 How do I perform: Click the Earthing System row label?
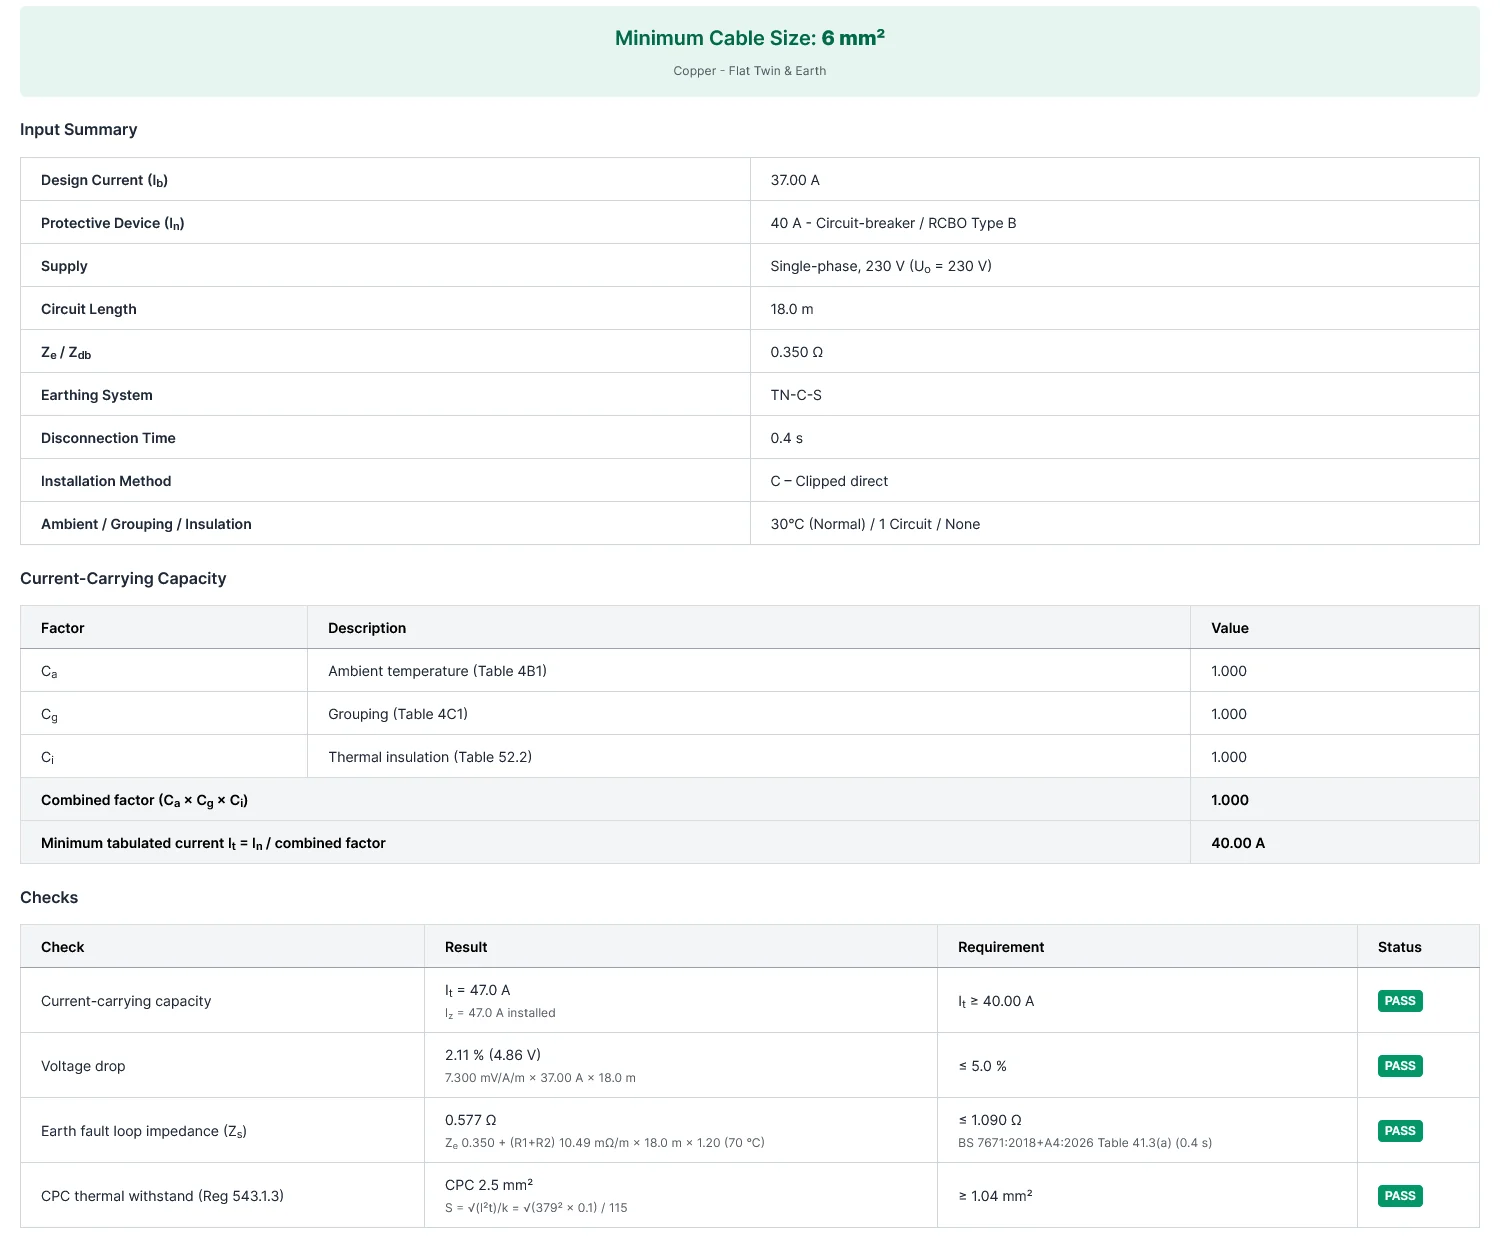pyautogui.click(x=97, y=395)
